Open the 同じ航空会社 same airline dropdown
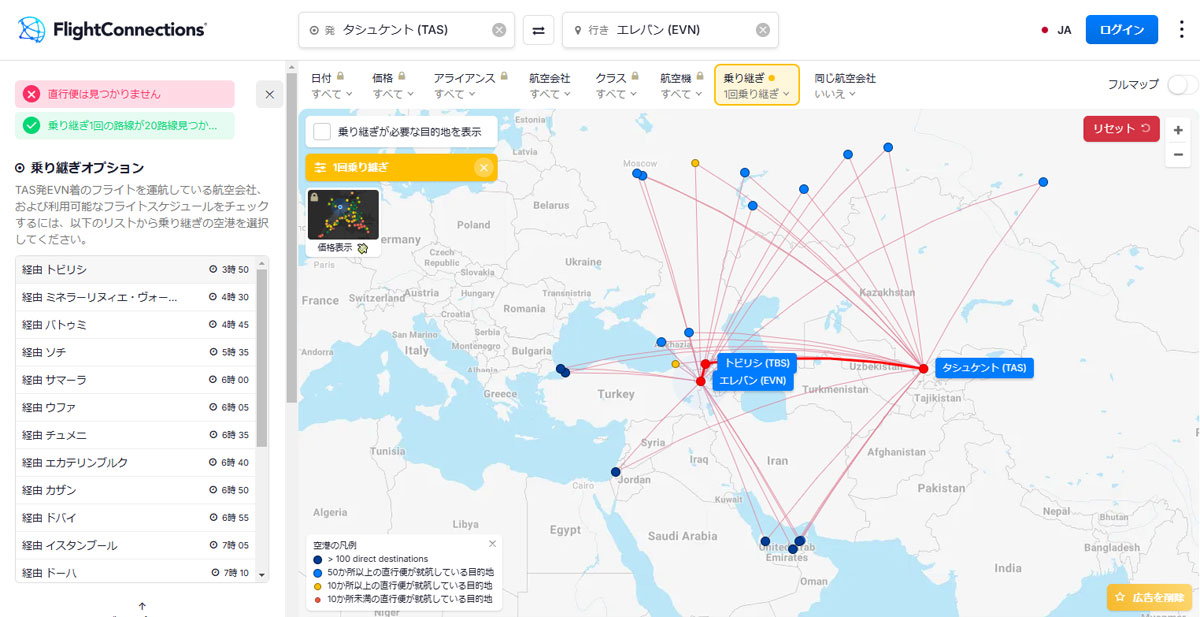Viewport: 1200px width, 617px height. pos(845,85)
